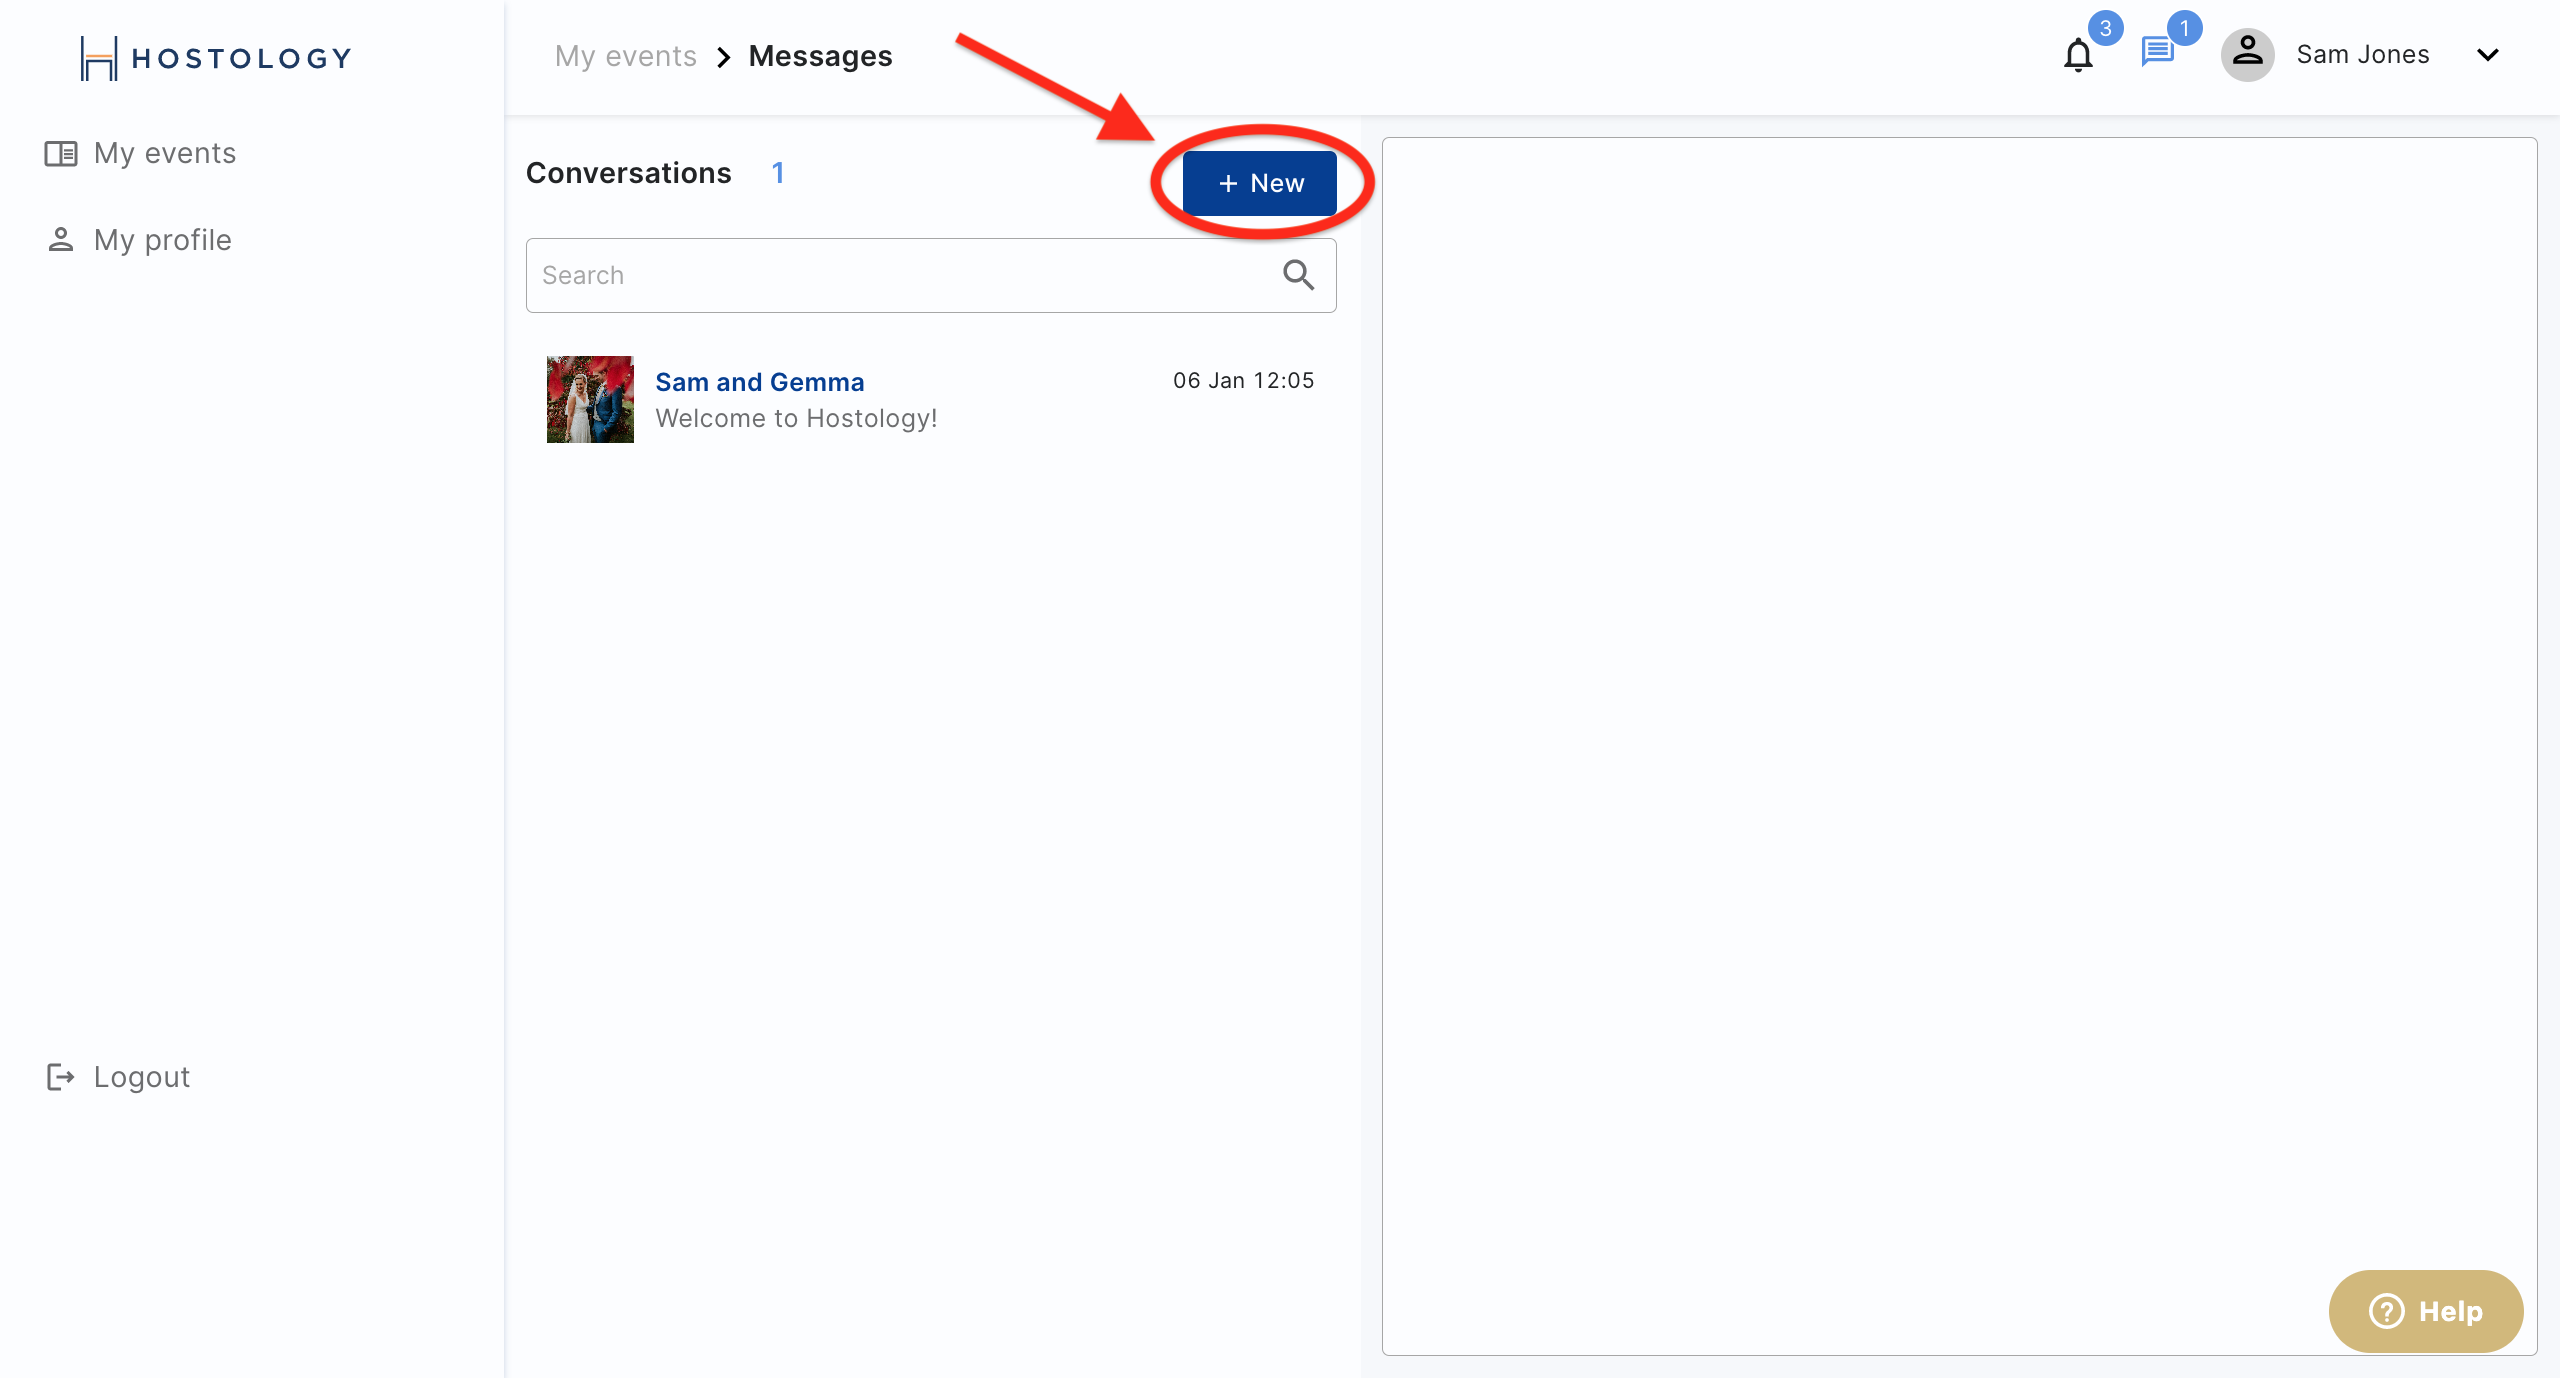Image resolution: width=2560 pixels, height=1378 pixels.
Task: Go to the My events breadcrumb
Action: point(626,56)
